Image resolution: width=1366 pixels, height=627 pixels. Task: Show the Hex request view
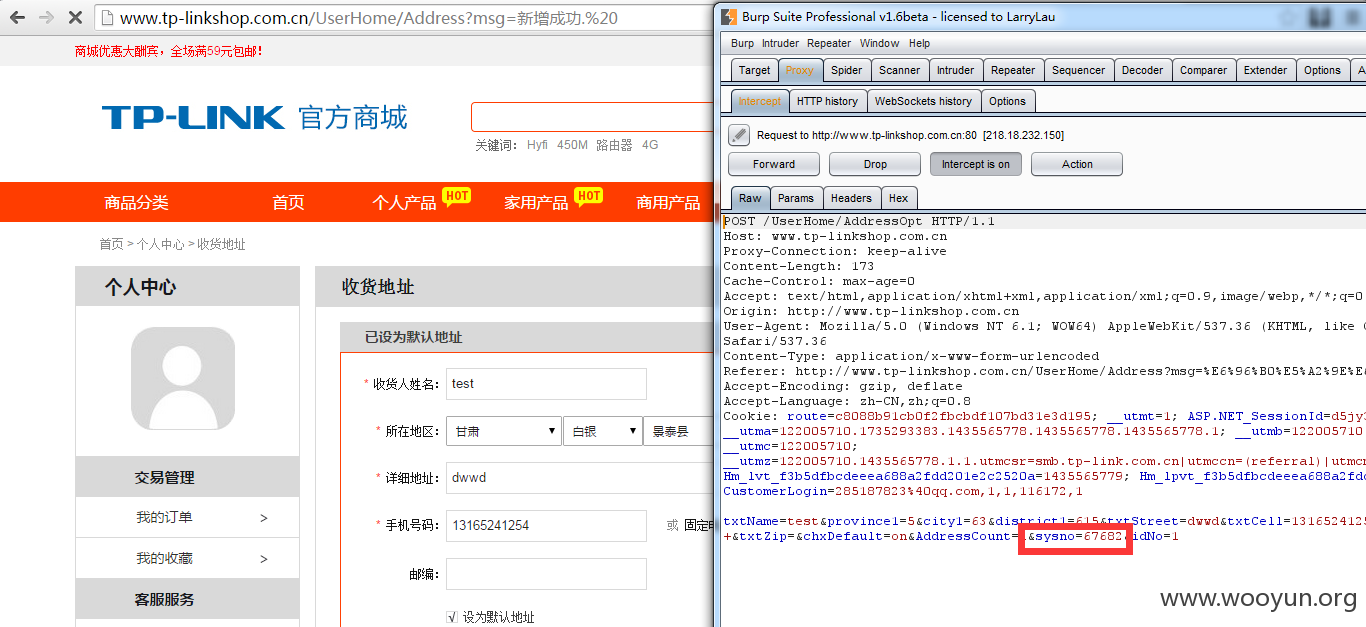click(899, 198)
